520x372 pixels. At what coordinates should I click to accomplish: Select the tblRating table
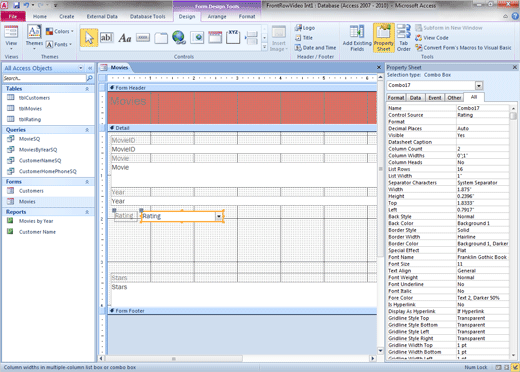click(30, 119)
